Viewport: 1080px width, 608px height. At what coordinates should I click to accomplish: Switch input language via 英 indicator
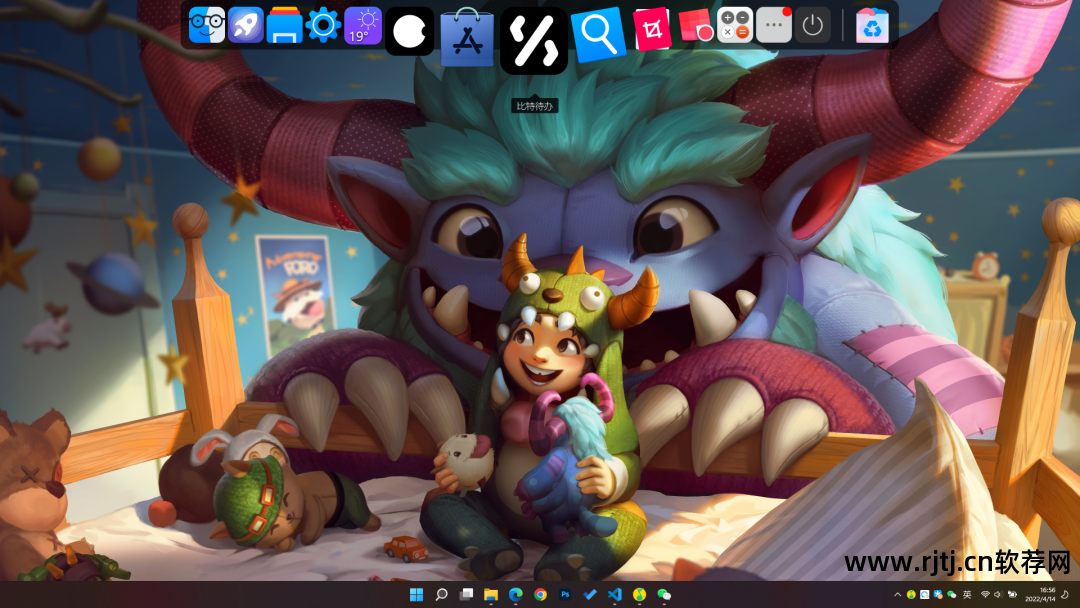[967, 594]
